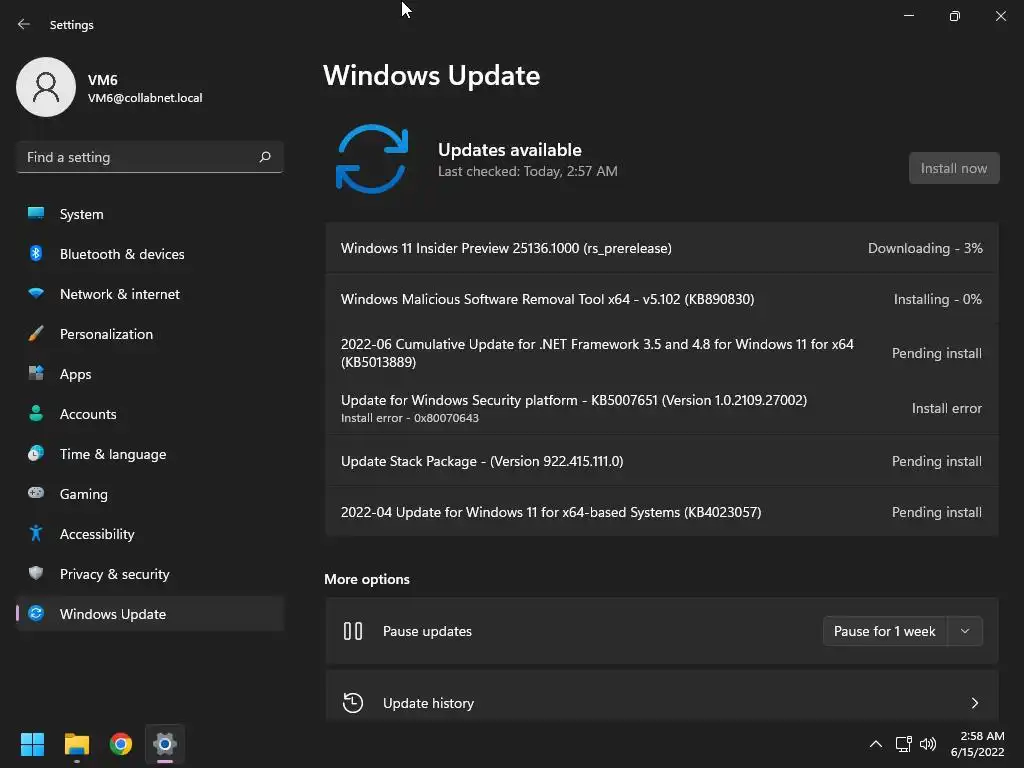Screen dimensions: 1024x768
Task: Click the pause icon beside Pause updates
Action: (353, 631)
